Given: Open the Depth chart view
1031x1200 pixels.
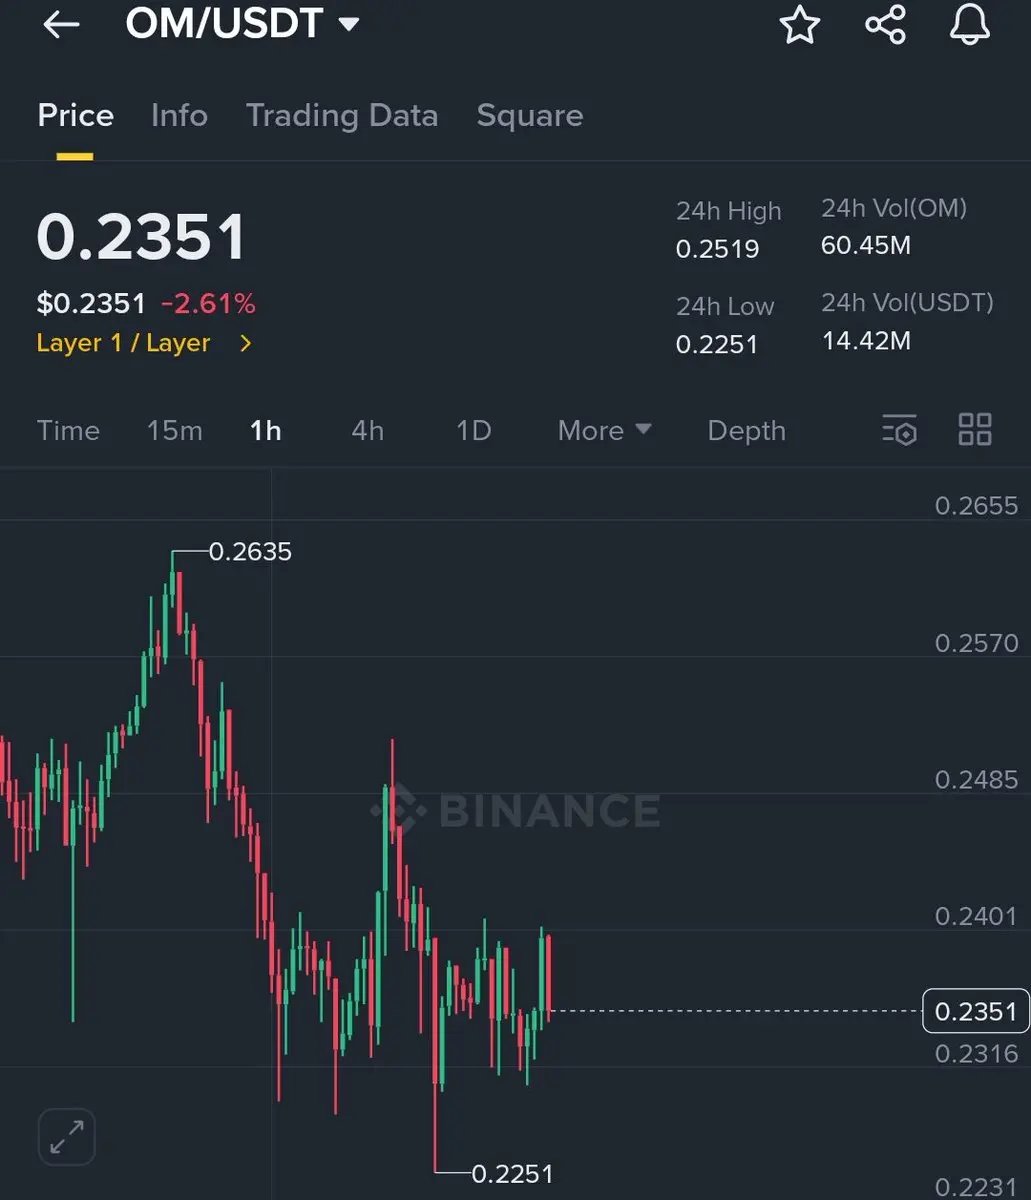Looking at the screenshot, I should tap(747, 431).
